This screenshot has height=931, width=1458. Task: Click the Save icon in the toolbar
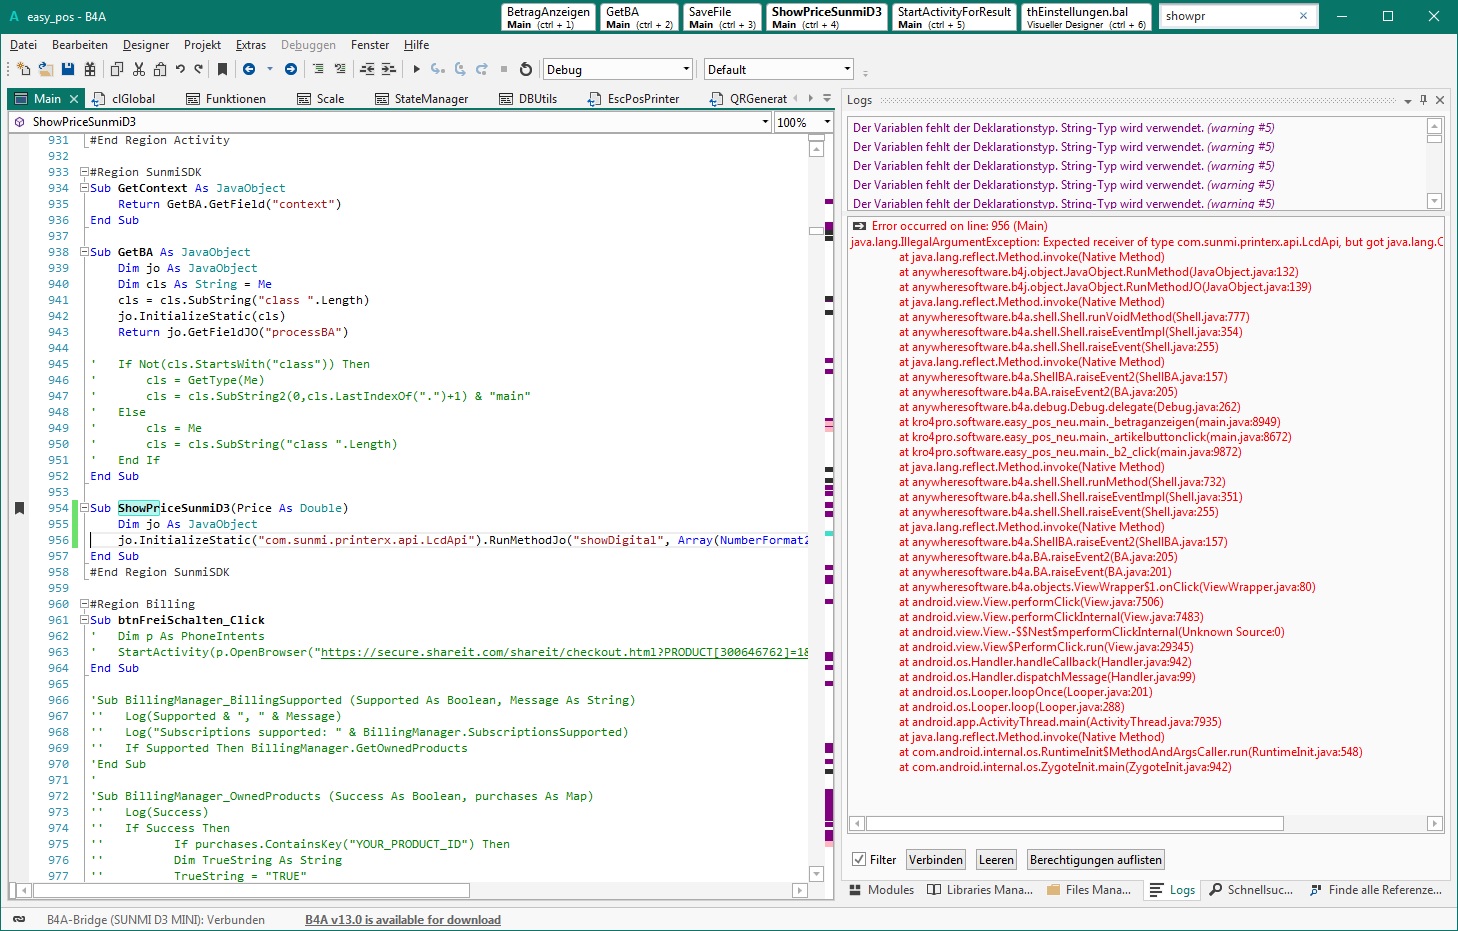pyautogui.click(x=68, y=69)
